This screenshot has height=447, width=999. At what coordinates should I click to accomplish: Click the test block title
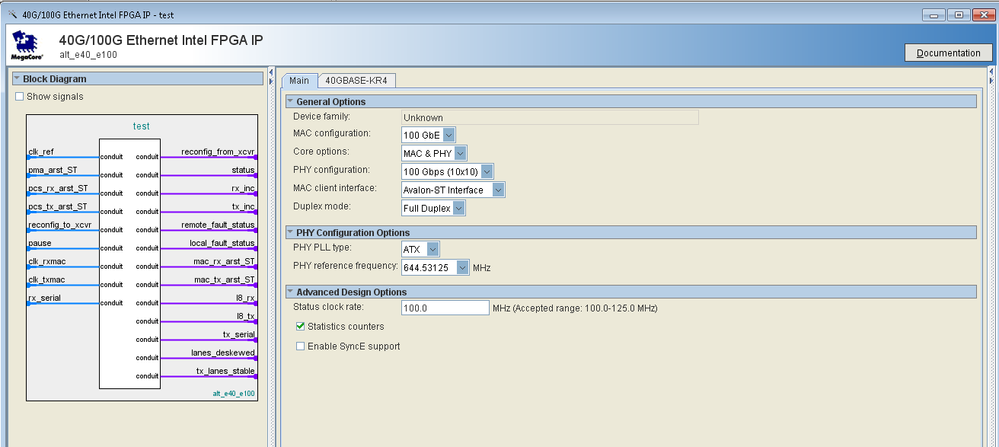[x=141, y=126]
